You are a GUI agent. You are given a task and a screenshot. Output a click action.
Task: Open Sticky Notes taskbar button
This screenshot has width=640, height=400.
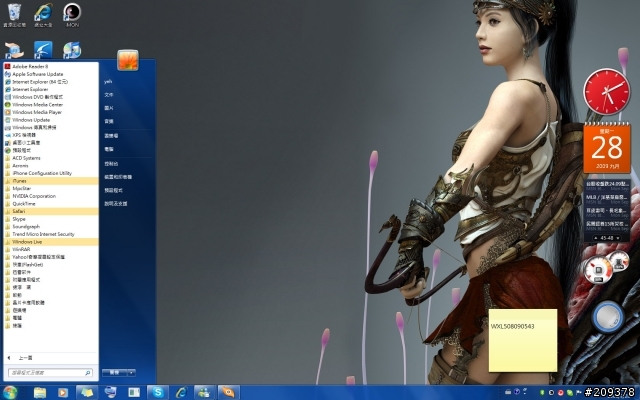click(x=87, y=393)
